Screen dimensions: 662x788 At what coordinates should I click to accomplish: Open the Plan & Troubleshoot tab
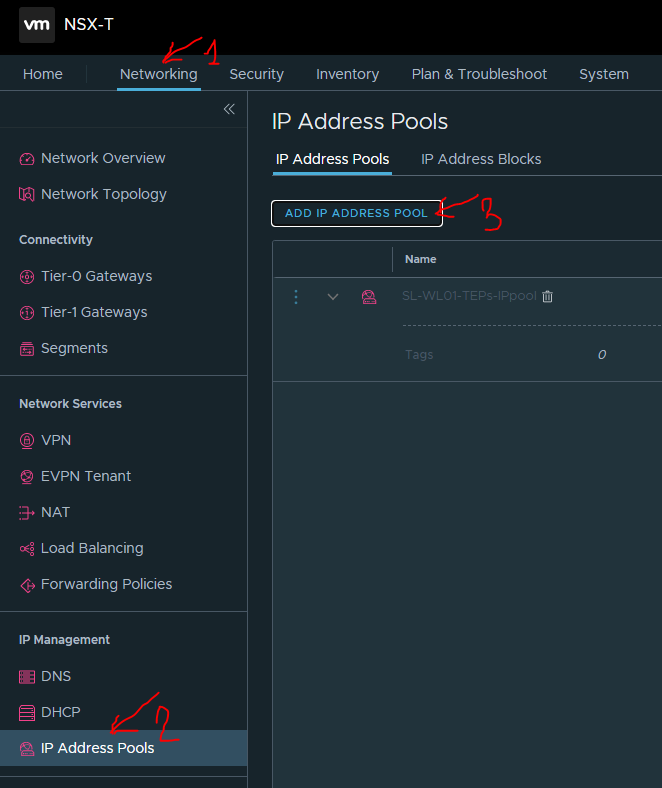click(479, 74)
